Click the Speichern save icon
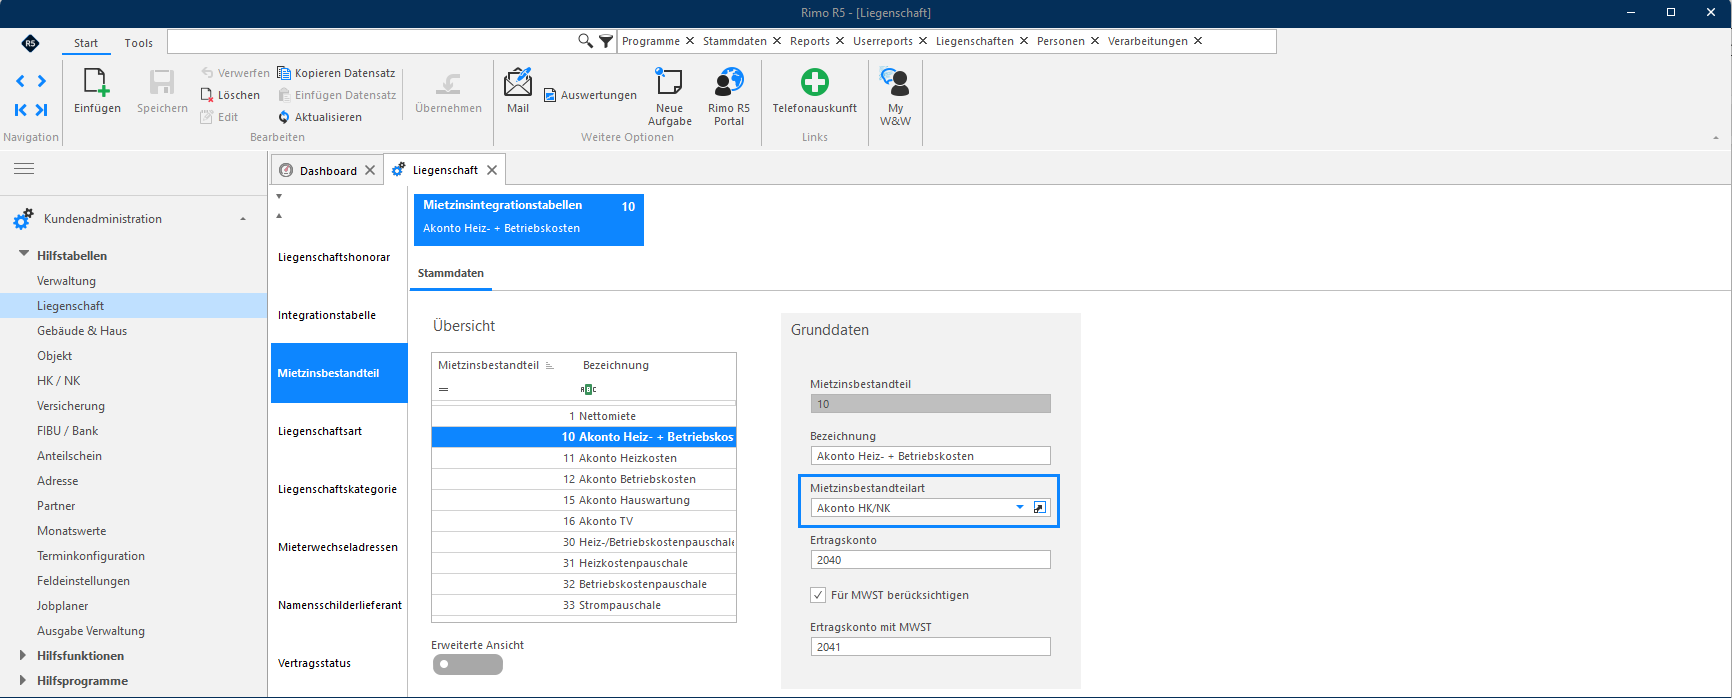This screenshot has width=1732, height=698. point(162,82)
